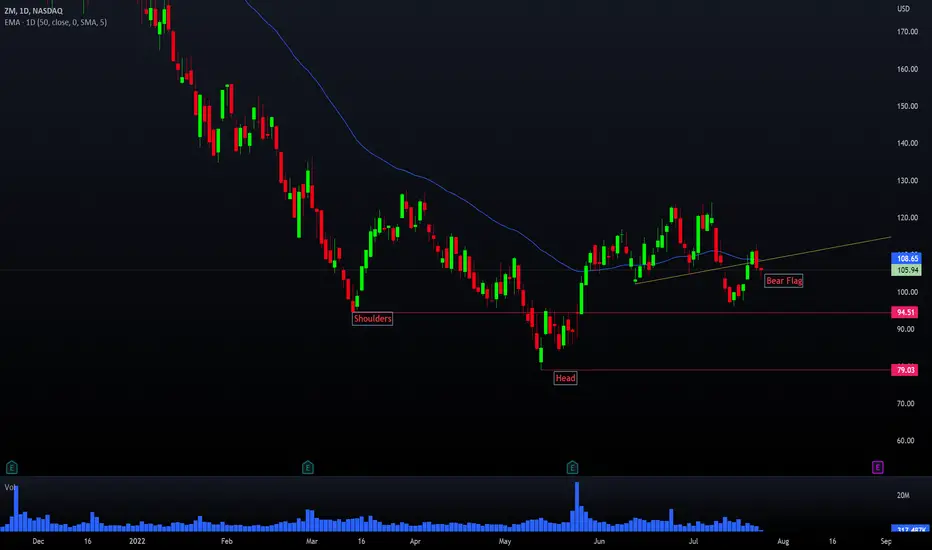Click the 94.51 red price line label
Viewport: 932px width, 550px height.
point(905,312)
